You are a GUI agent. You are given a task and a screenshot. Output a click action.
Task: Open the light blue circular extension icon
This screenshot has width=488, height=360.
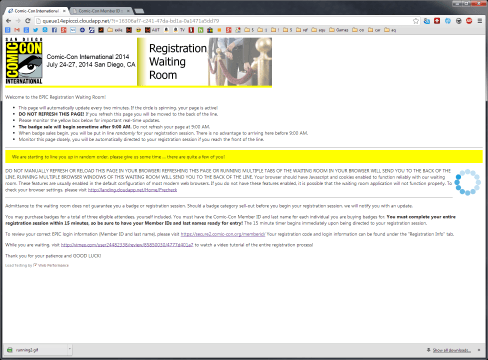coord(448,21)
